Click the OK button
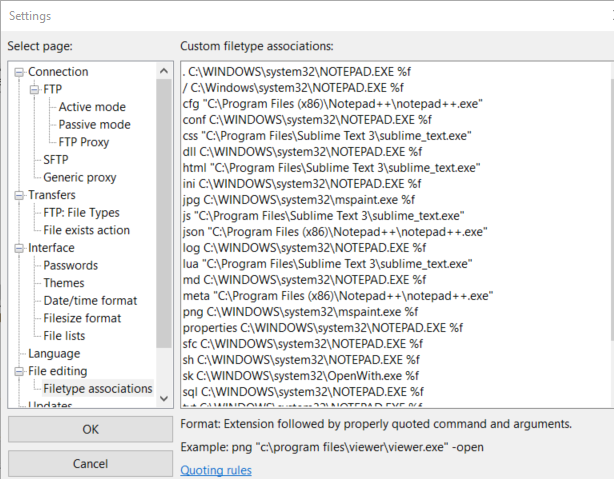Screen dimensions: 614x479 coord(90,429)
